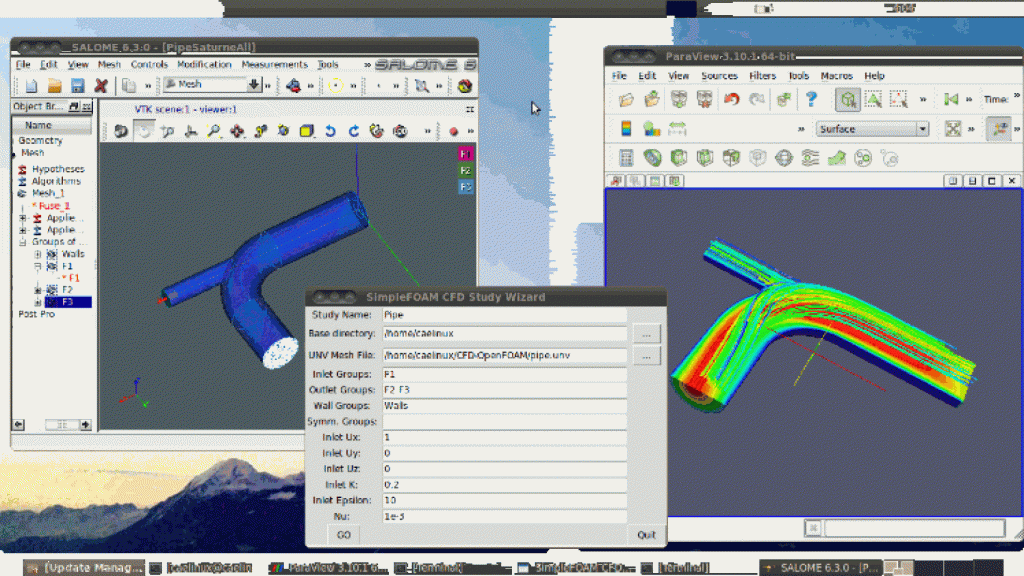The width and height of the screenshot is (1024, 576).
Task: Click the Calculator filter icon in ParaView
Action: pos(627,158)
